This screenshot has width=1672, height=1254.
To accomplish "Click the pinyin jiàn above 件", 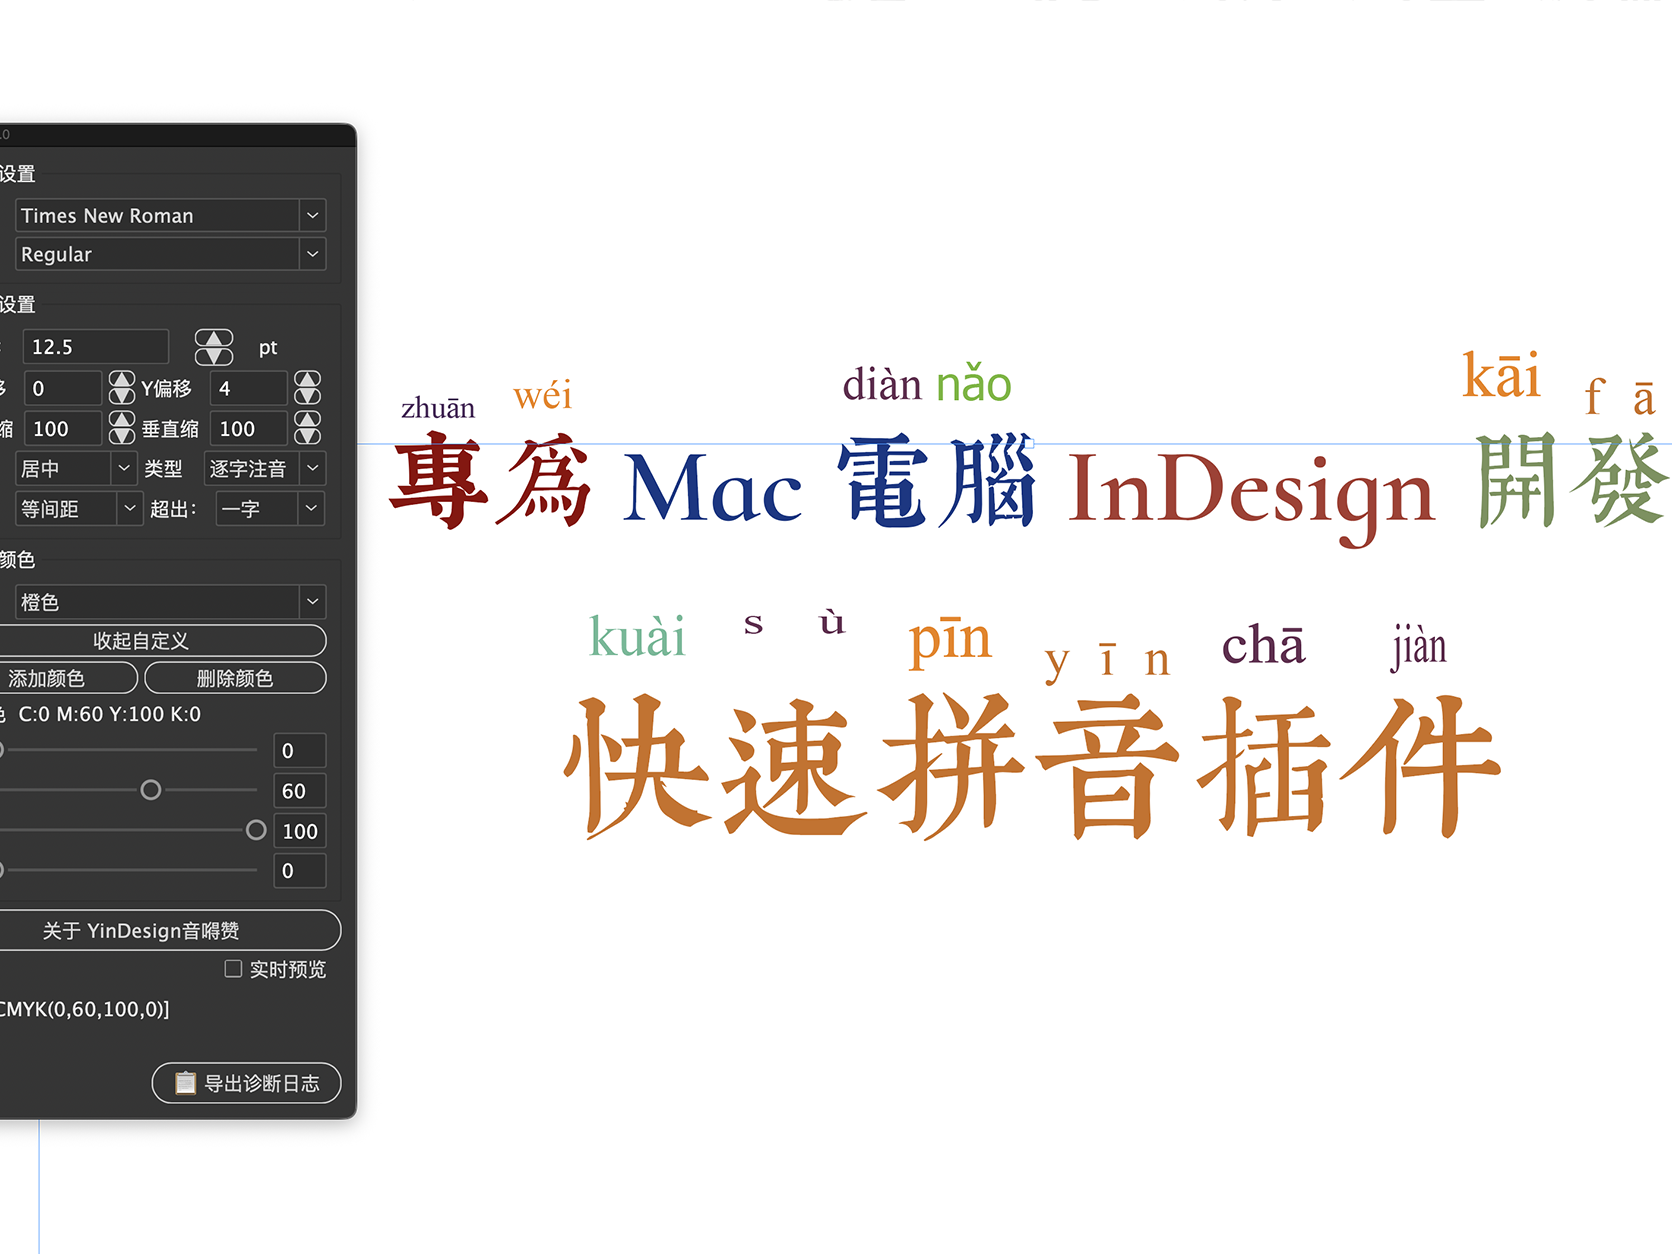I will [1419, 647].
